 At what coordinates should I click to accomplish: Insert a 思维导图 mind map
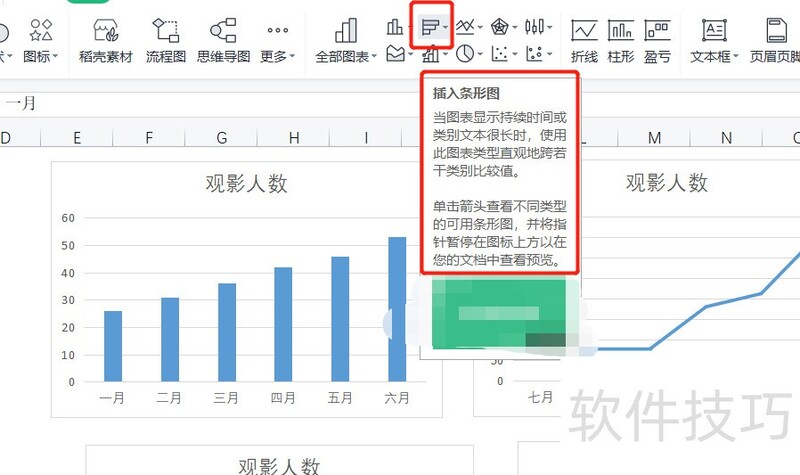pos(223,41)
